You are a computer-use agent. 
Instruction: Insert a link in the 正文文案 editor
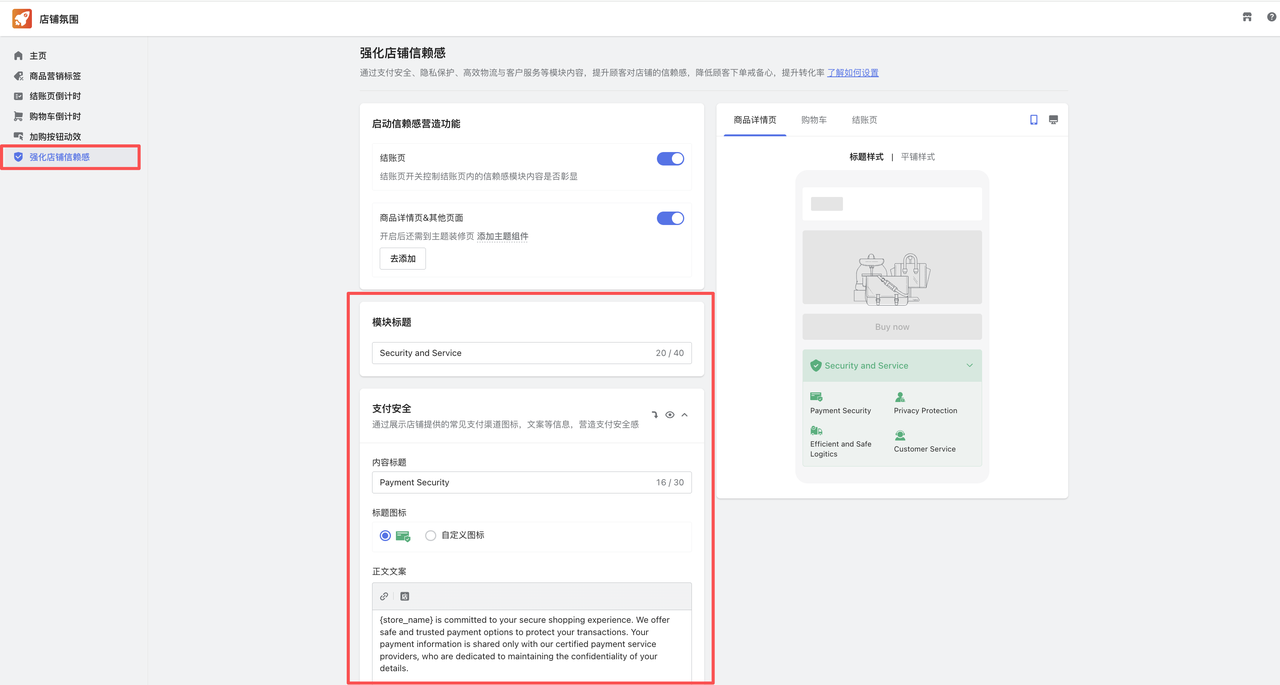[x=383, y=595]
